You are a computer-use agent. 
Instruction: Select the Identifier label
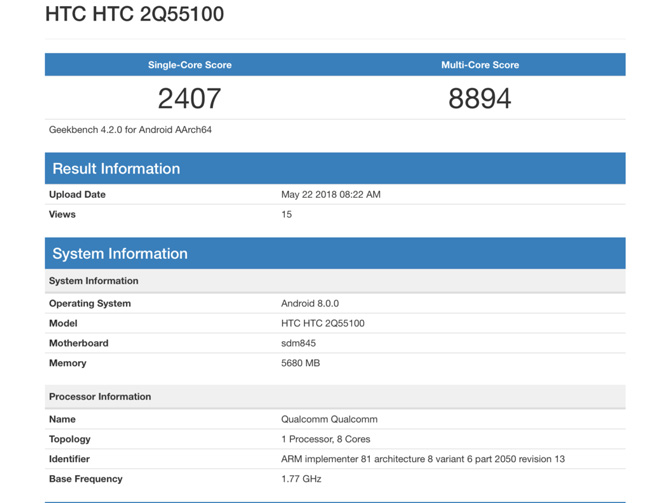coord(69,459)
